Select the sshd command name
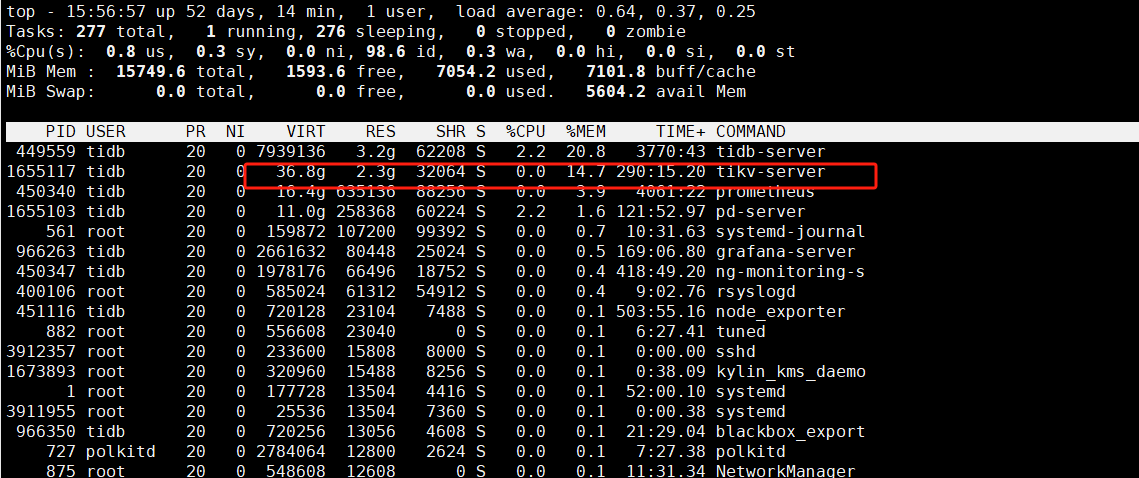Image resolution: width=1139 pixels, height=478 pixels. 736,352
